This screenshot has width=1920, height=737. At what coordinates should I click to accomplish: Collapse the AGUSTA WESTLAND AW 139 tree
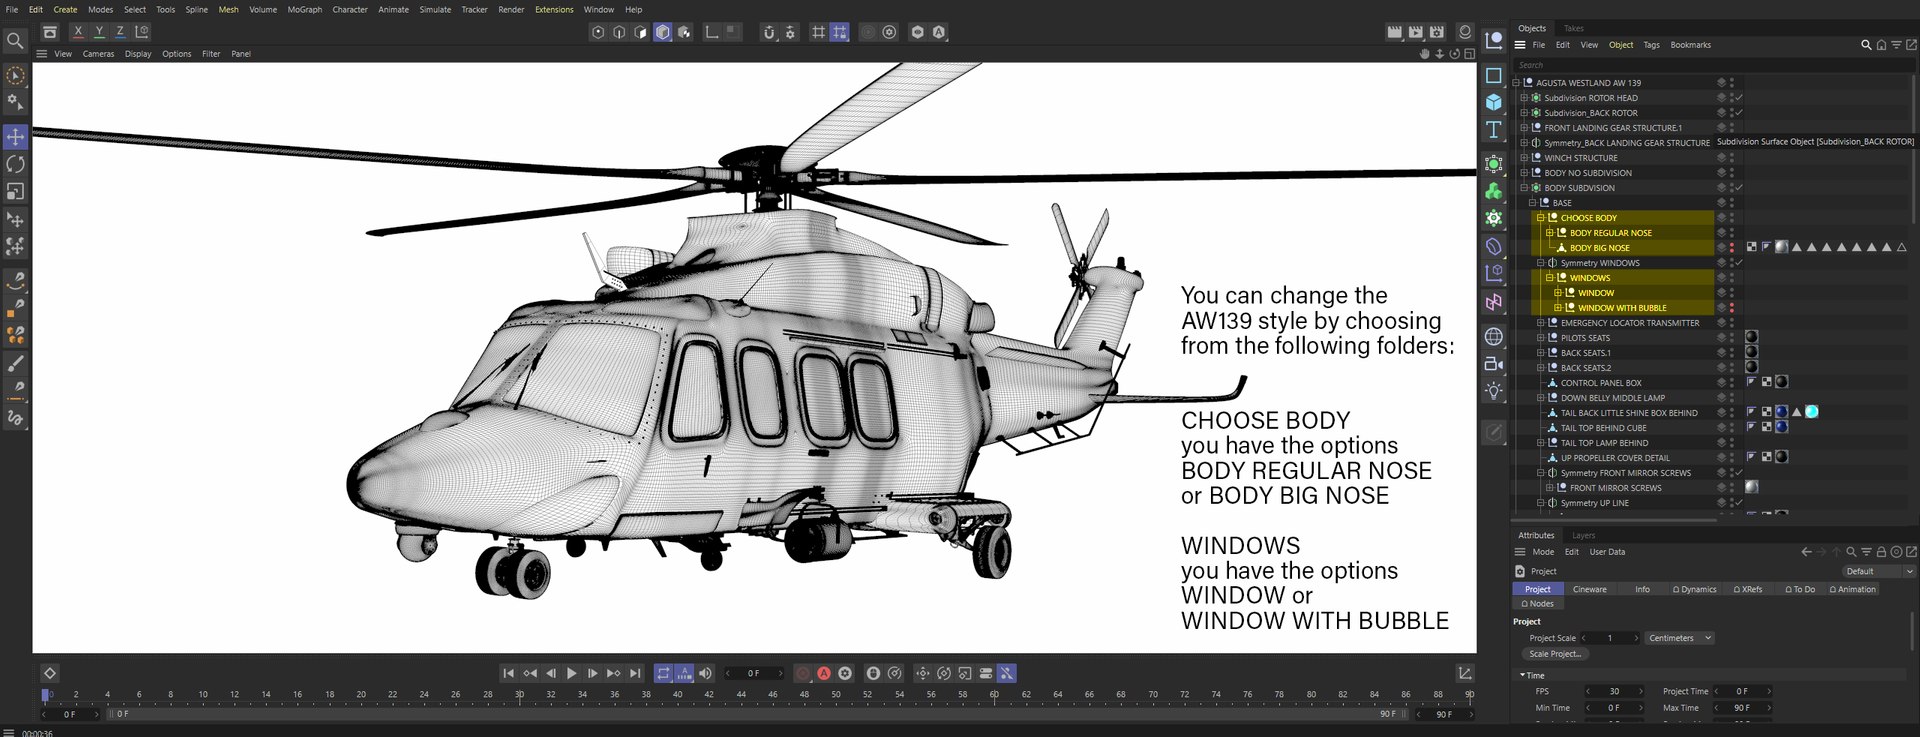[x=1516, y=83]
